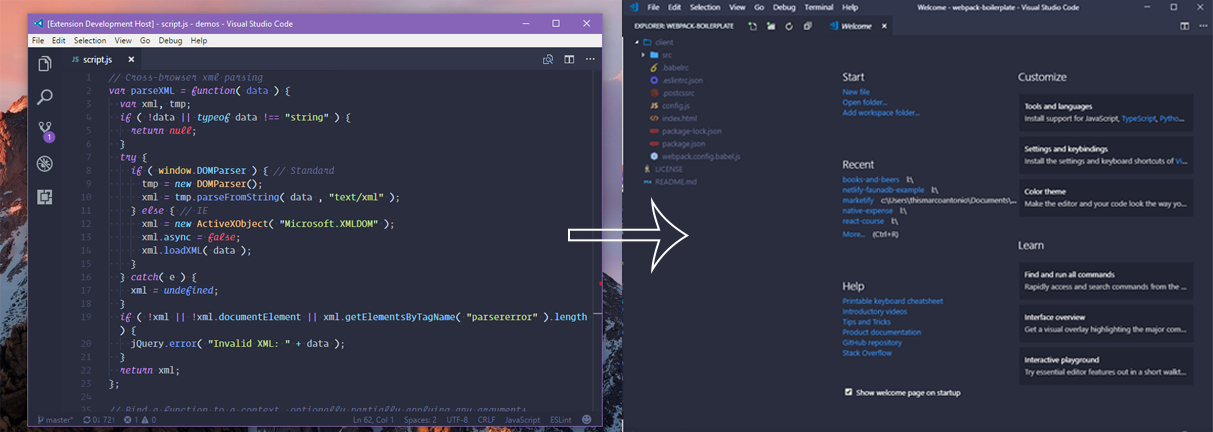1213x432 pixels.
Task: Click Color theme card
Action: tap(1106, 196)
